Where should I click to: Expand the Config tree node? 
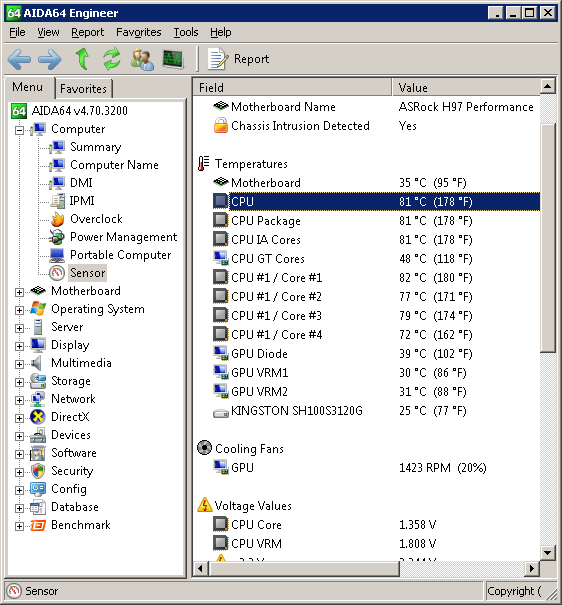[19, 490]
